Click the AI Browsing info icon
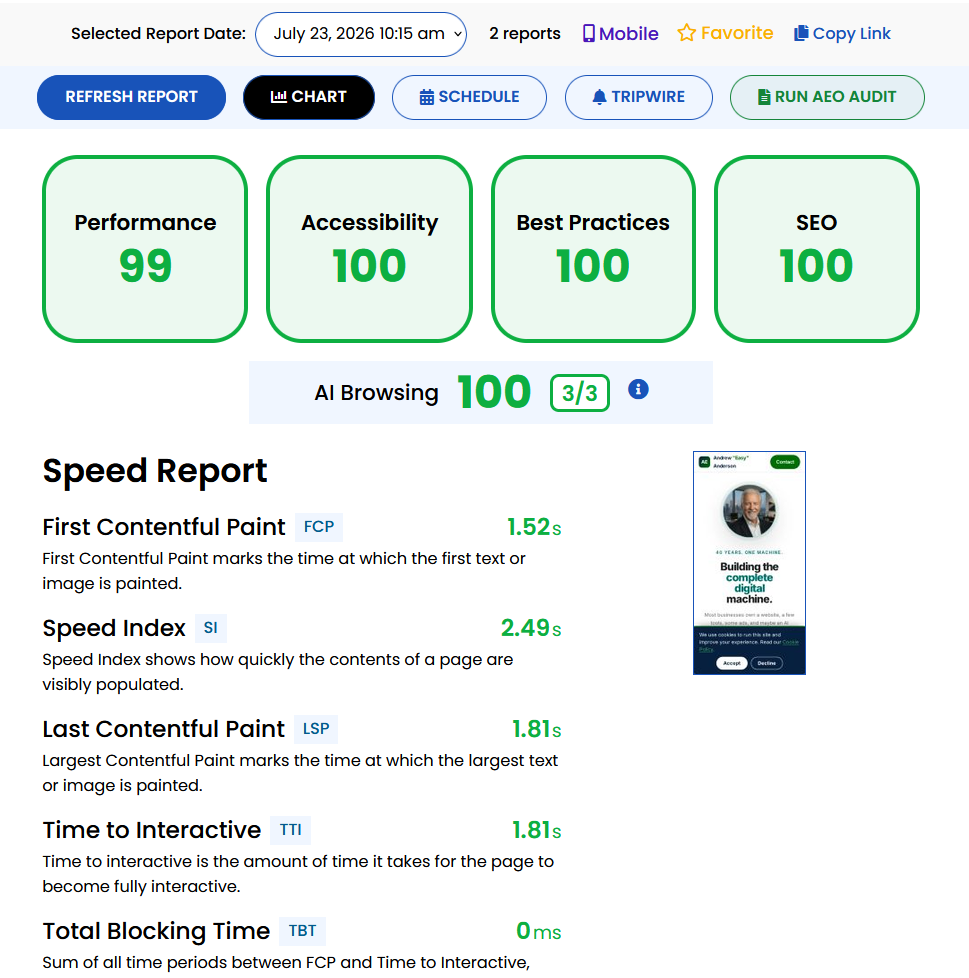 tap(638, 389)
